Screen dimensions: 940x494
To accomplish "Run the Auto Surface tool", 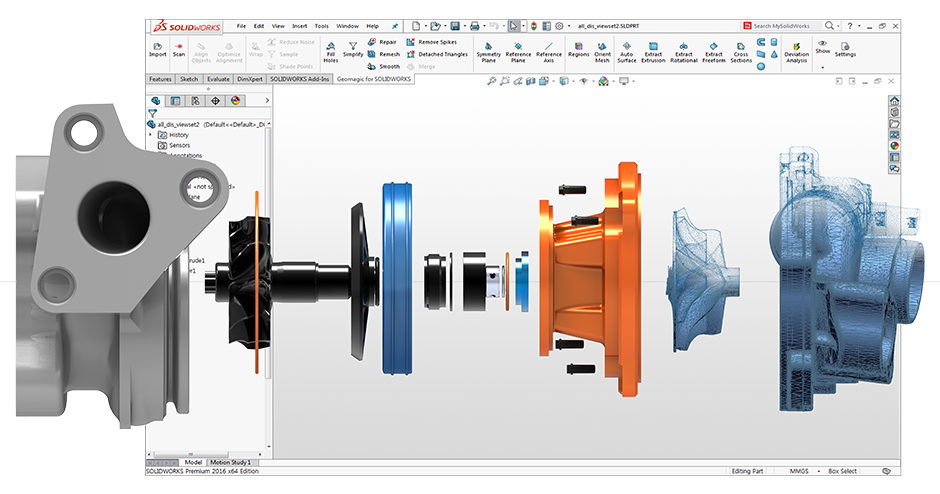I will tap(626, 51).
